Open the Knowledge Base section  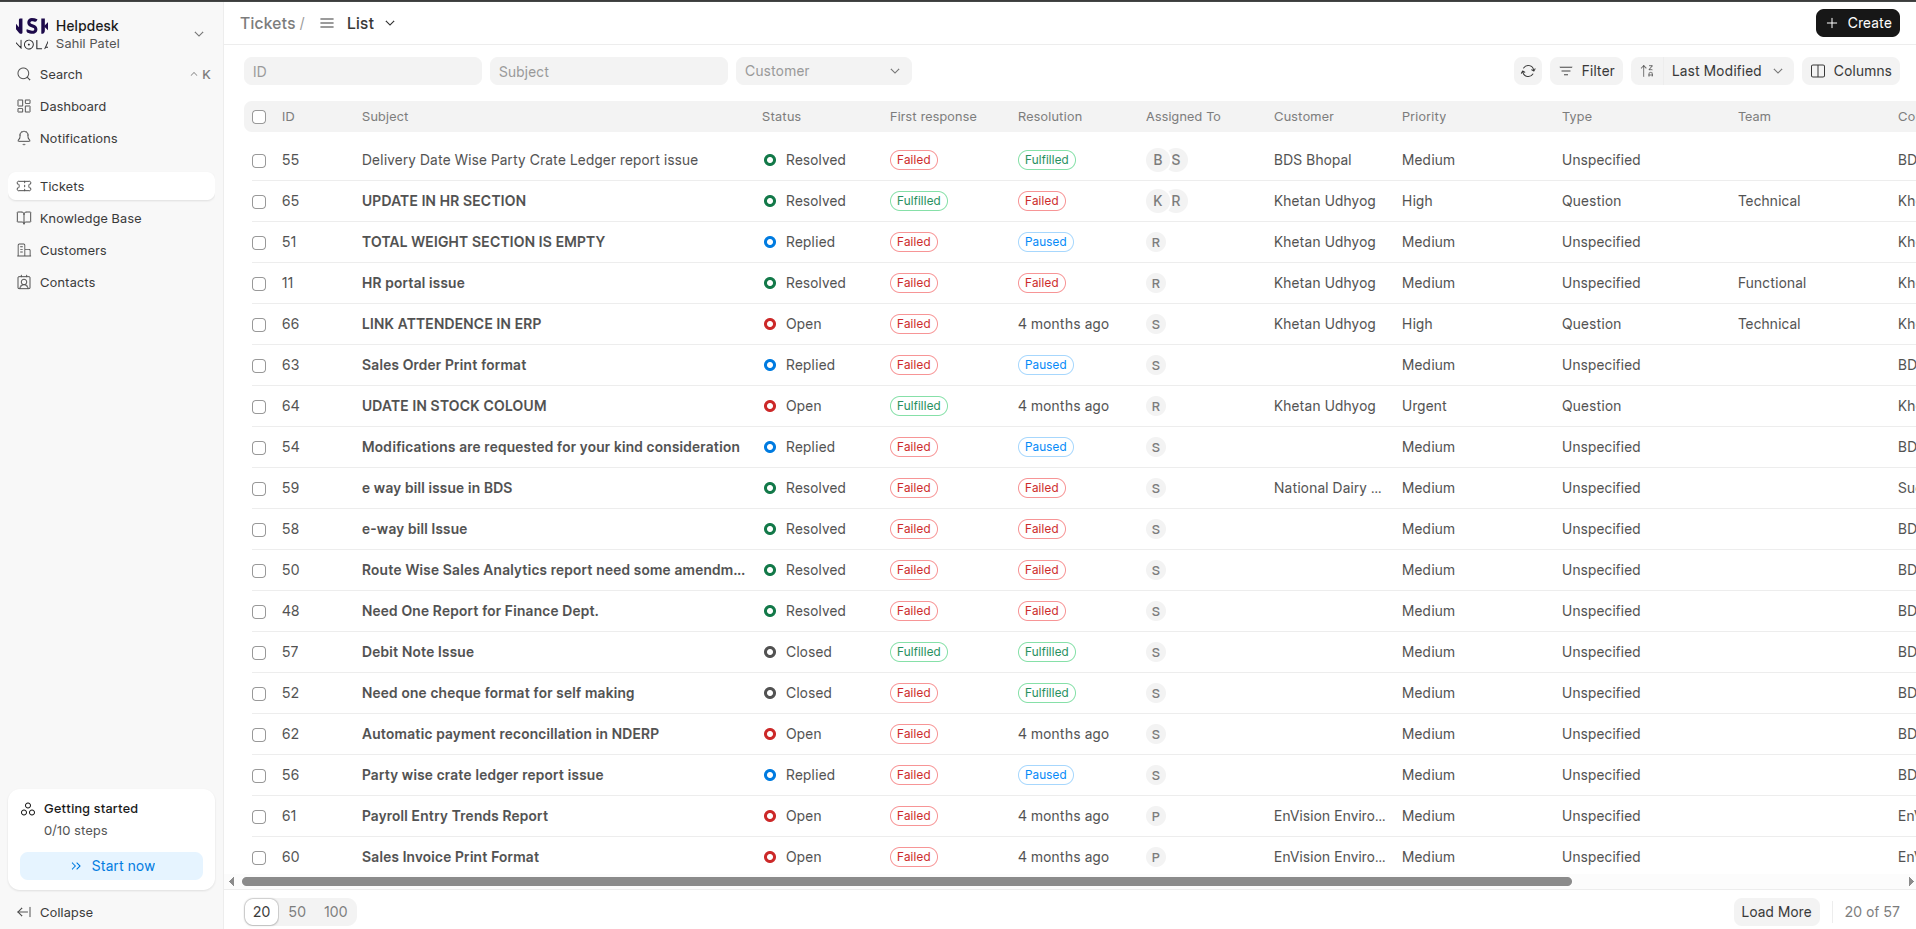91,218
